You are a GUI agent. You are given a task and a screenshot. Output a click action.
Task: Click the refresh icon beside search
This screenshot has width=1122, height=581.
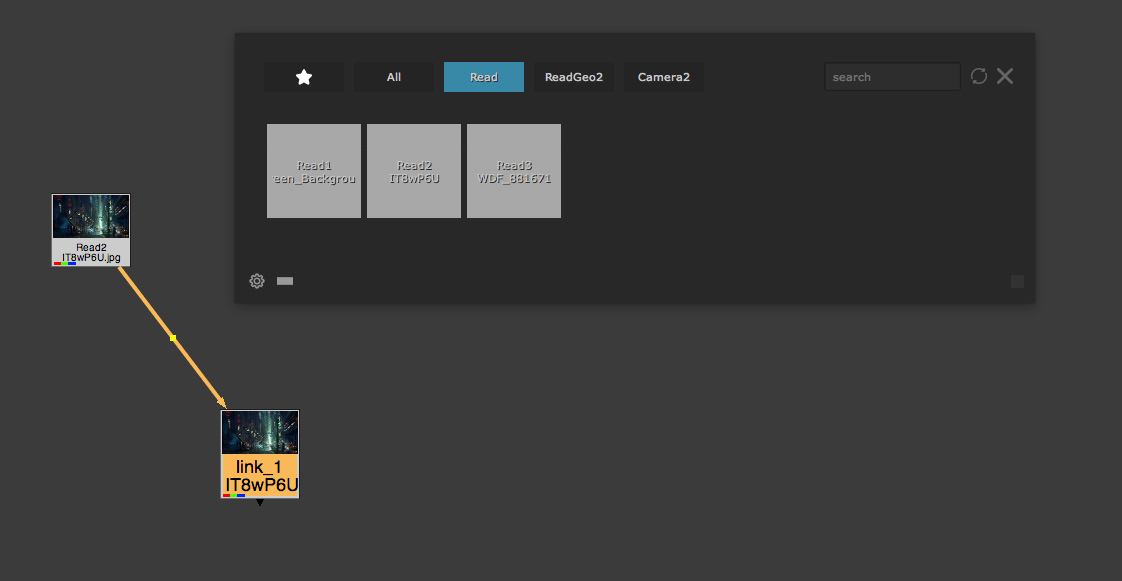[x=979, y=76]
